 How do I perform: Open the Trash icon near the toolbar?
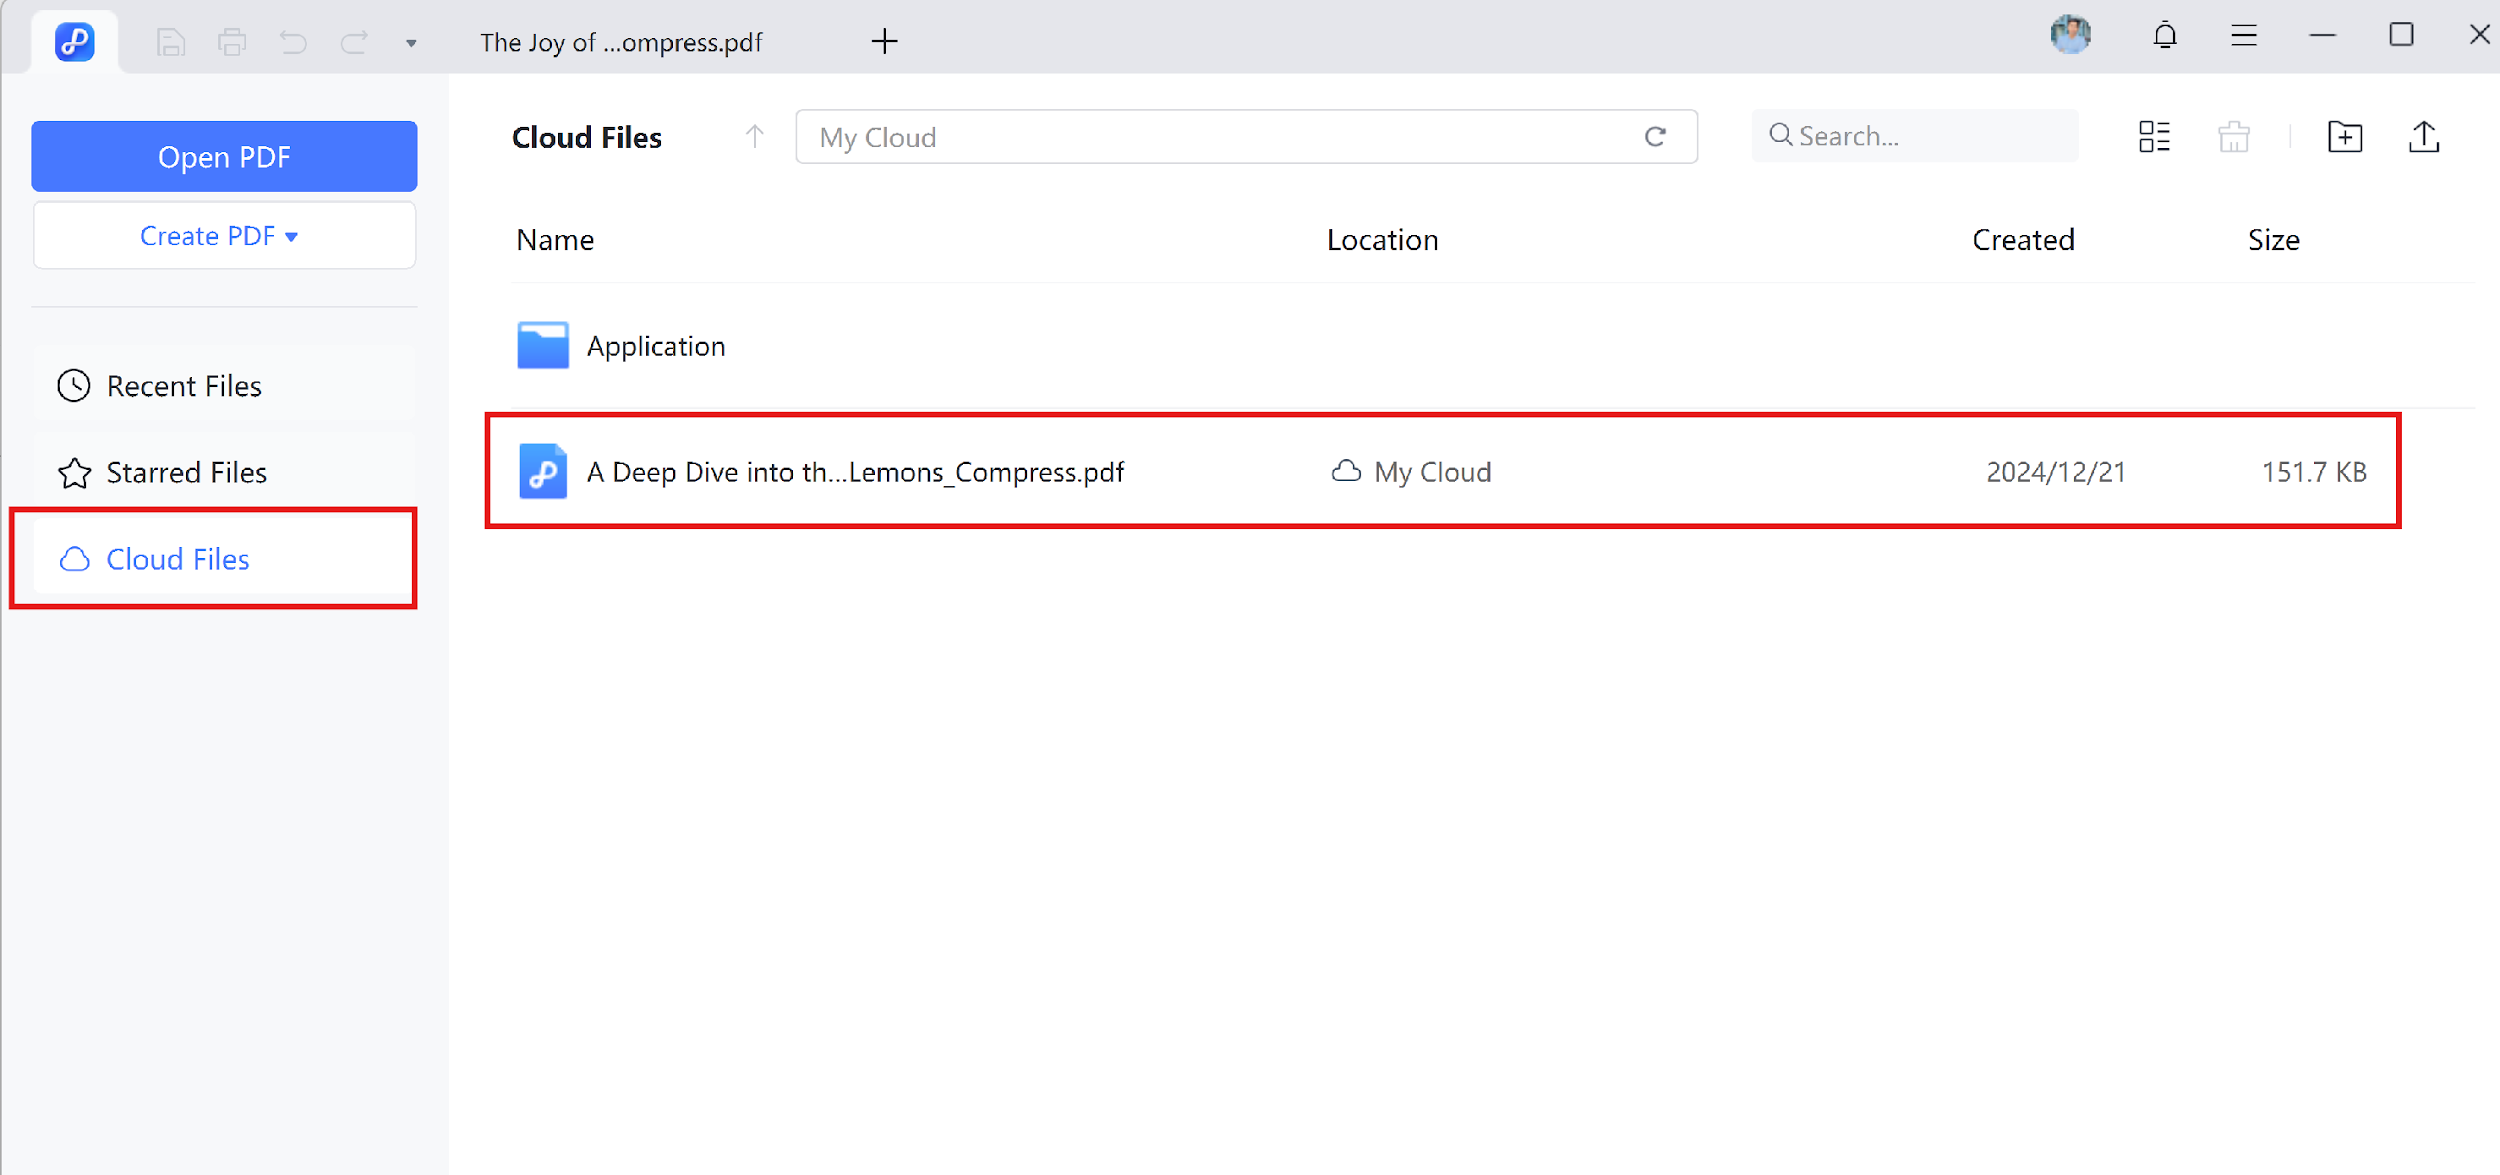click(2235, 137)
